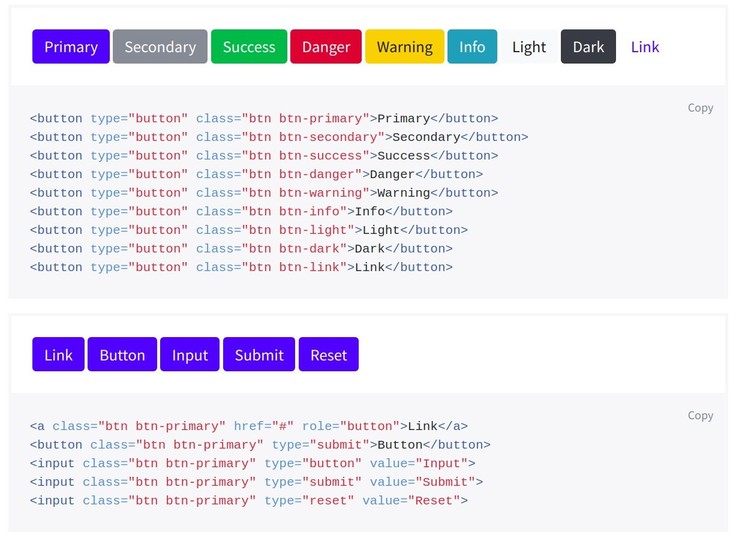Click the purple Input button

pos(190,355)
